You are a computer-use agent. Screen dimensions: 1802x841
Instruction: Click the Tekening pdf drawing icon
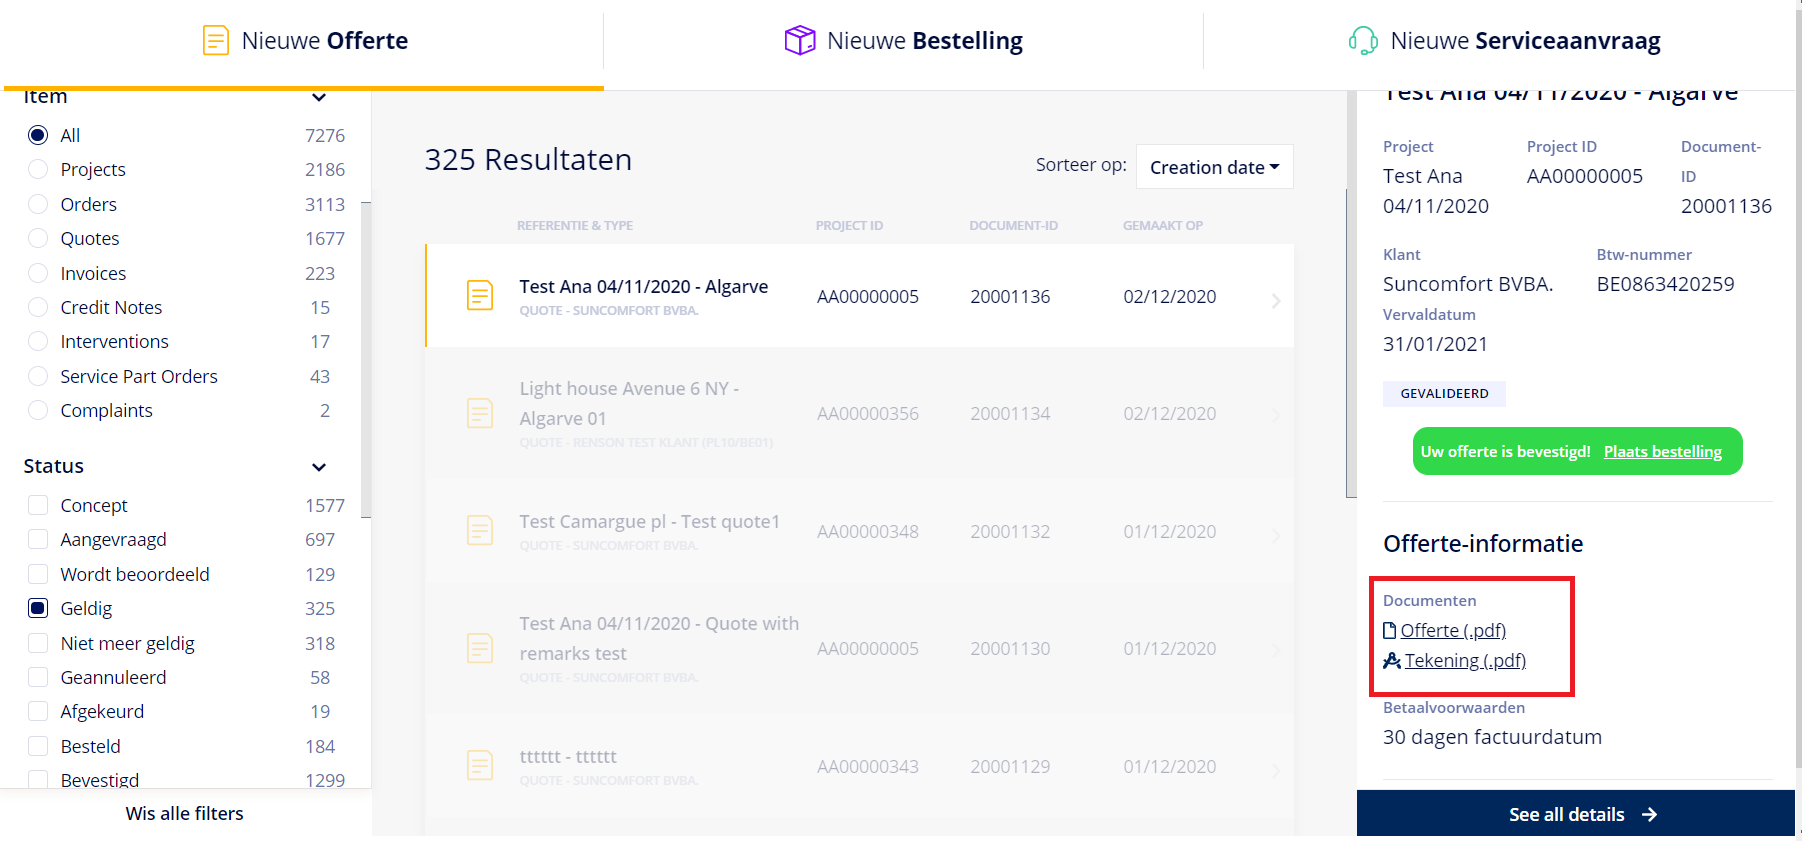pyautogui.click(x=1392, y=661)
